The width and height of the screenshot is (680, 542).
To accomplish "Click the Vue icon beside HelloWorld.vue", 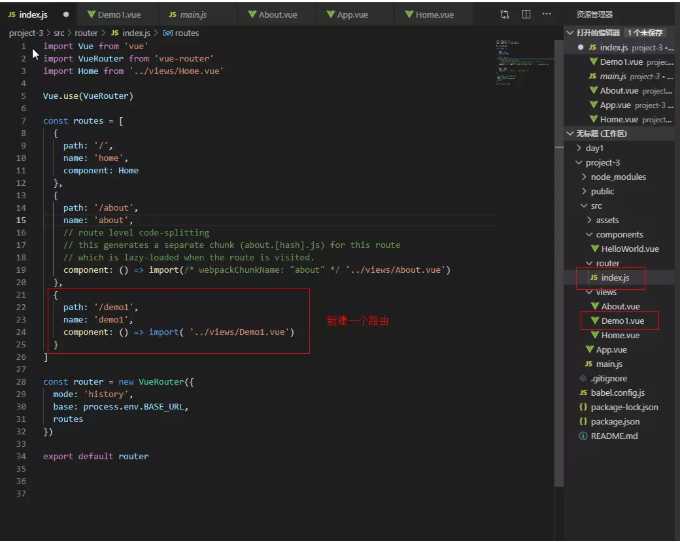I will click(x=595, y=249).
